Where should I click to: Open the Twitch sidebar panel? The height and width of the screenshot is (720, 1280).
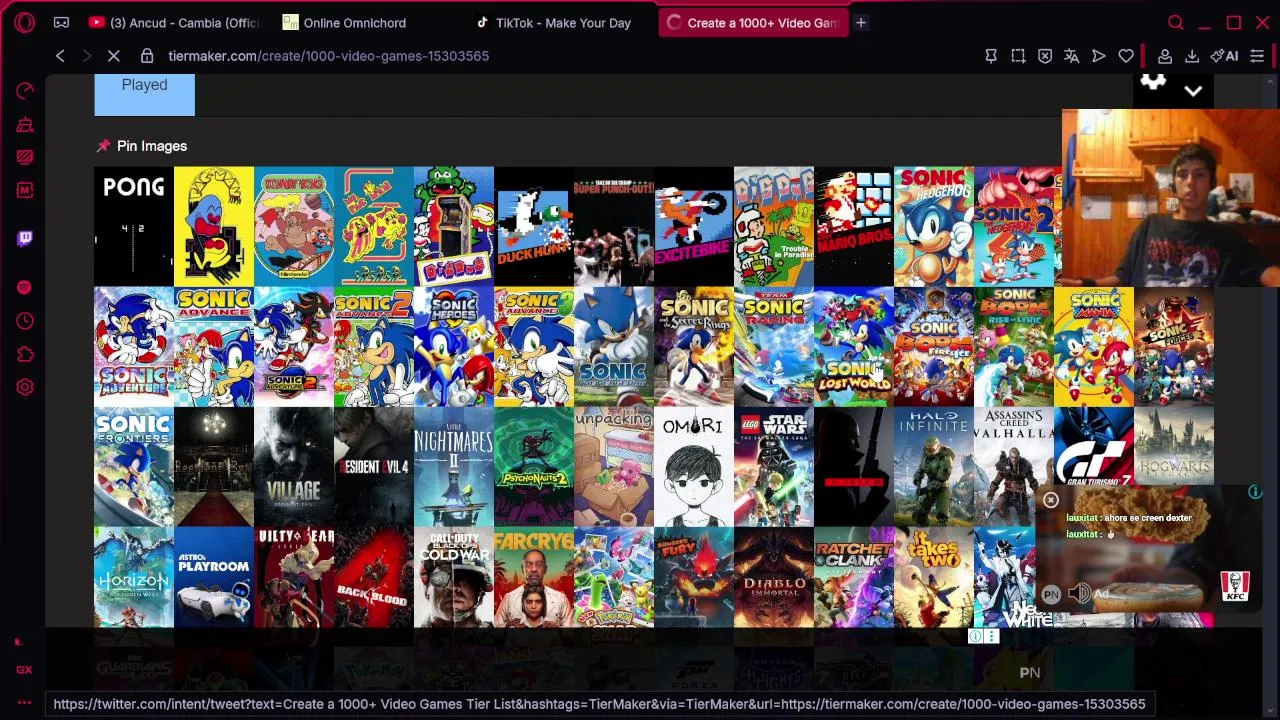click(x=25, y=238)
